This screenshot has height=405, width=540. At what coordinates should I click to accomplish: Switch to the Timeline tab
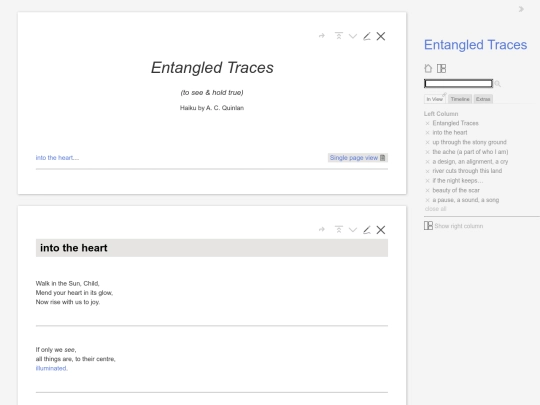pos(460,99)
